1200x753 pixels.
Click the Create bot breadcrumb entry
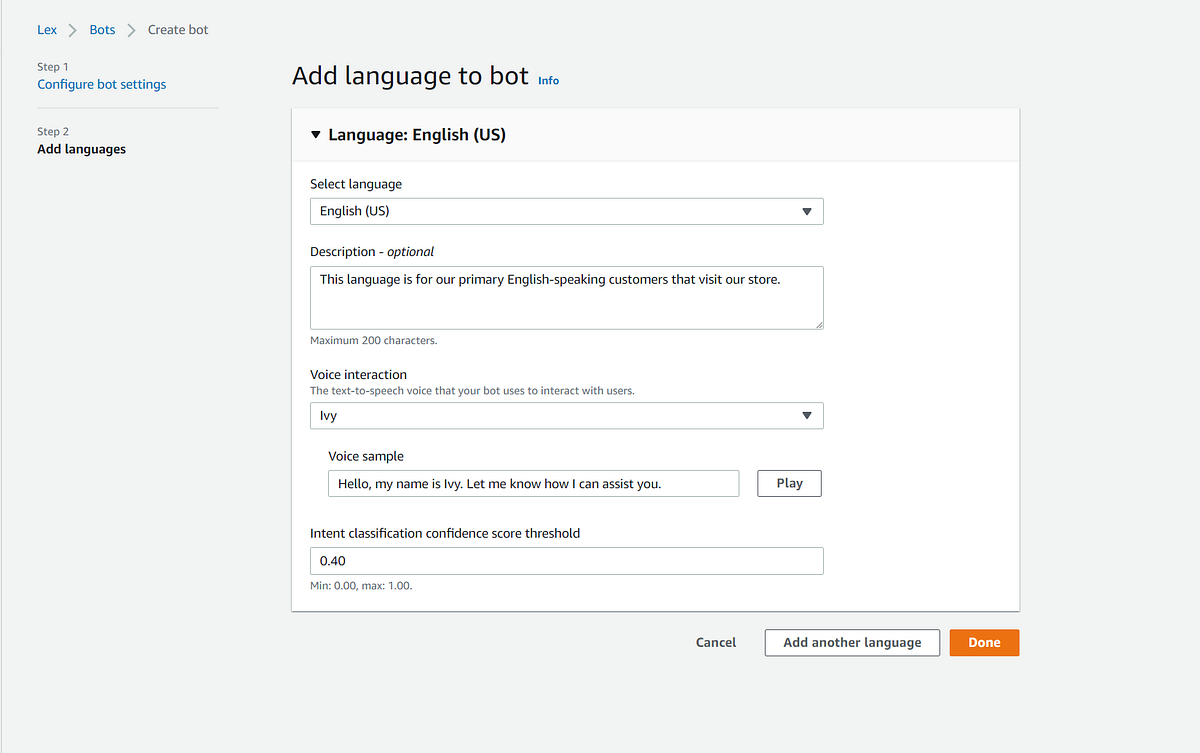178,29
